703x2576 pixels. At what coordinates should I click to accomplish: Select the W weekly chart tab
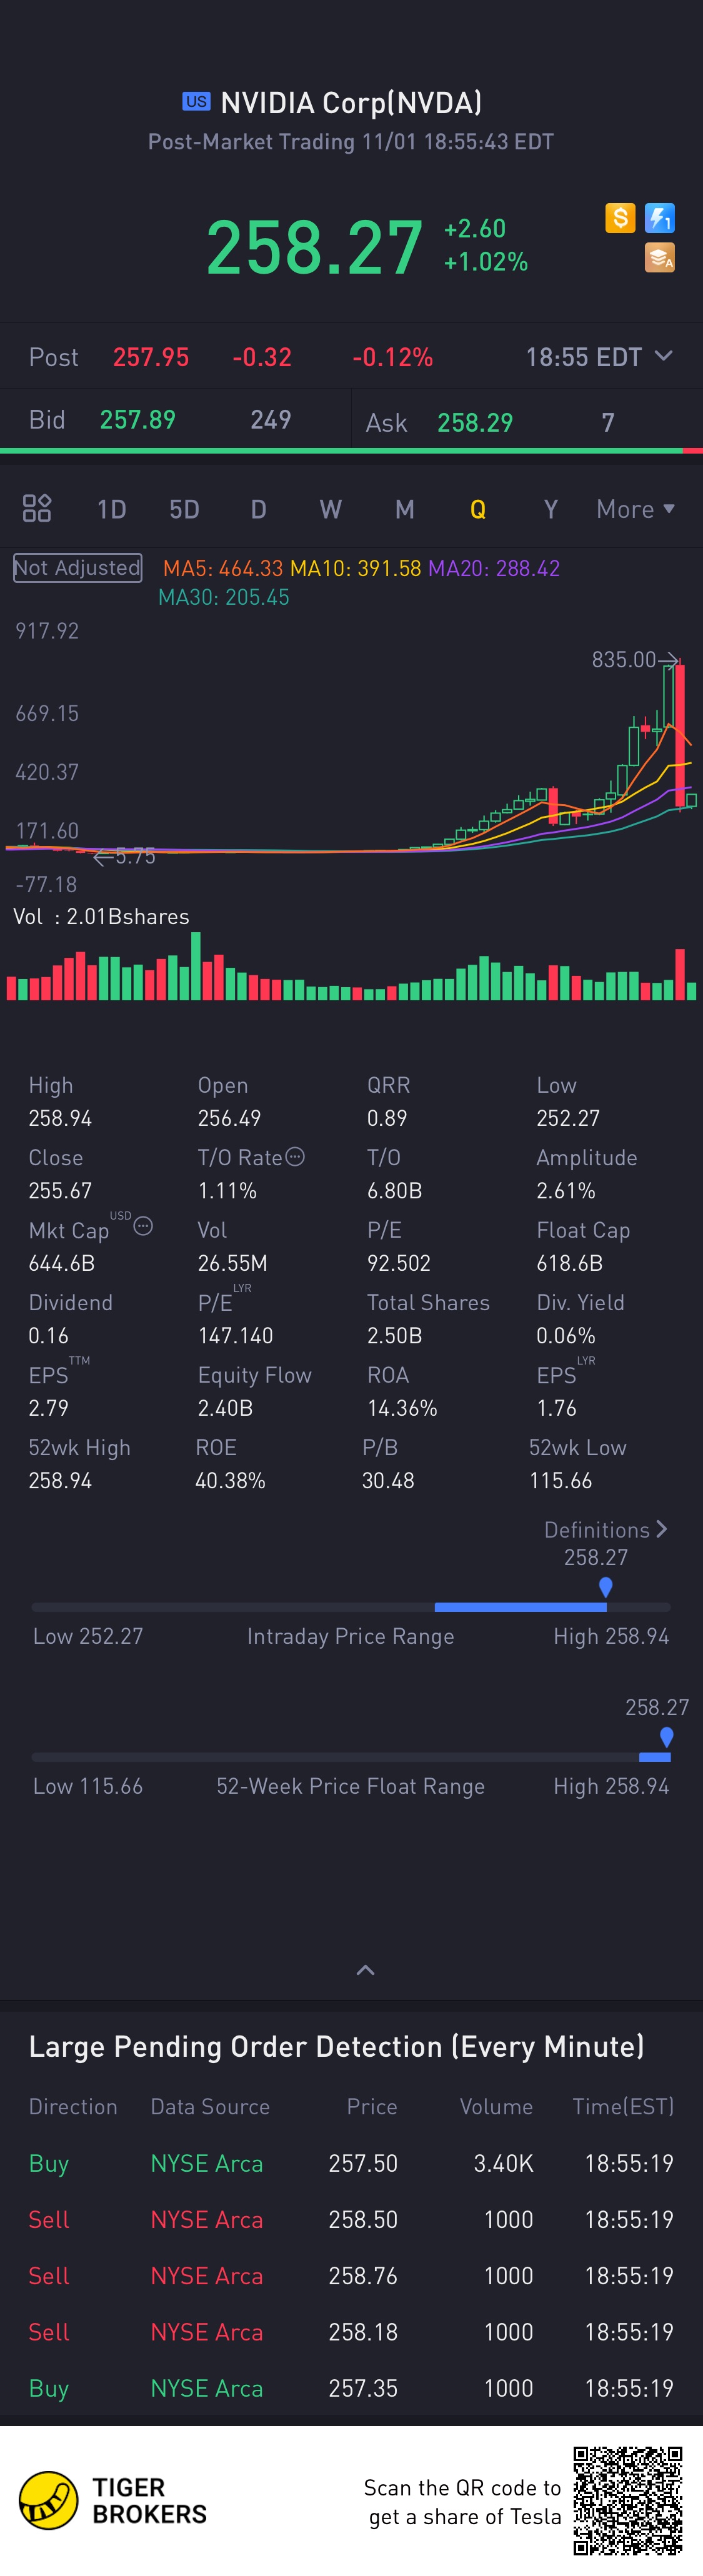(330, 509)
